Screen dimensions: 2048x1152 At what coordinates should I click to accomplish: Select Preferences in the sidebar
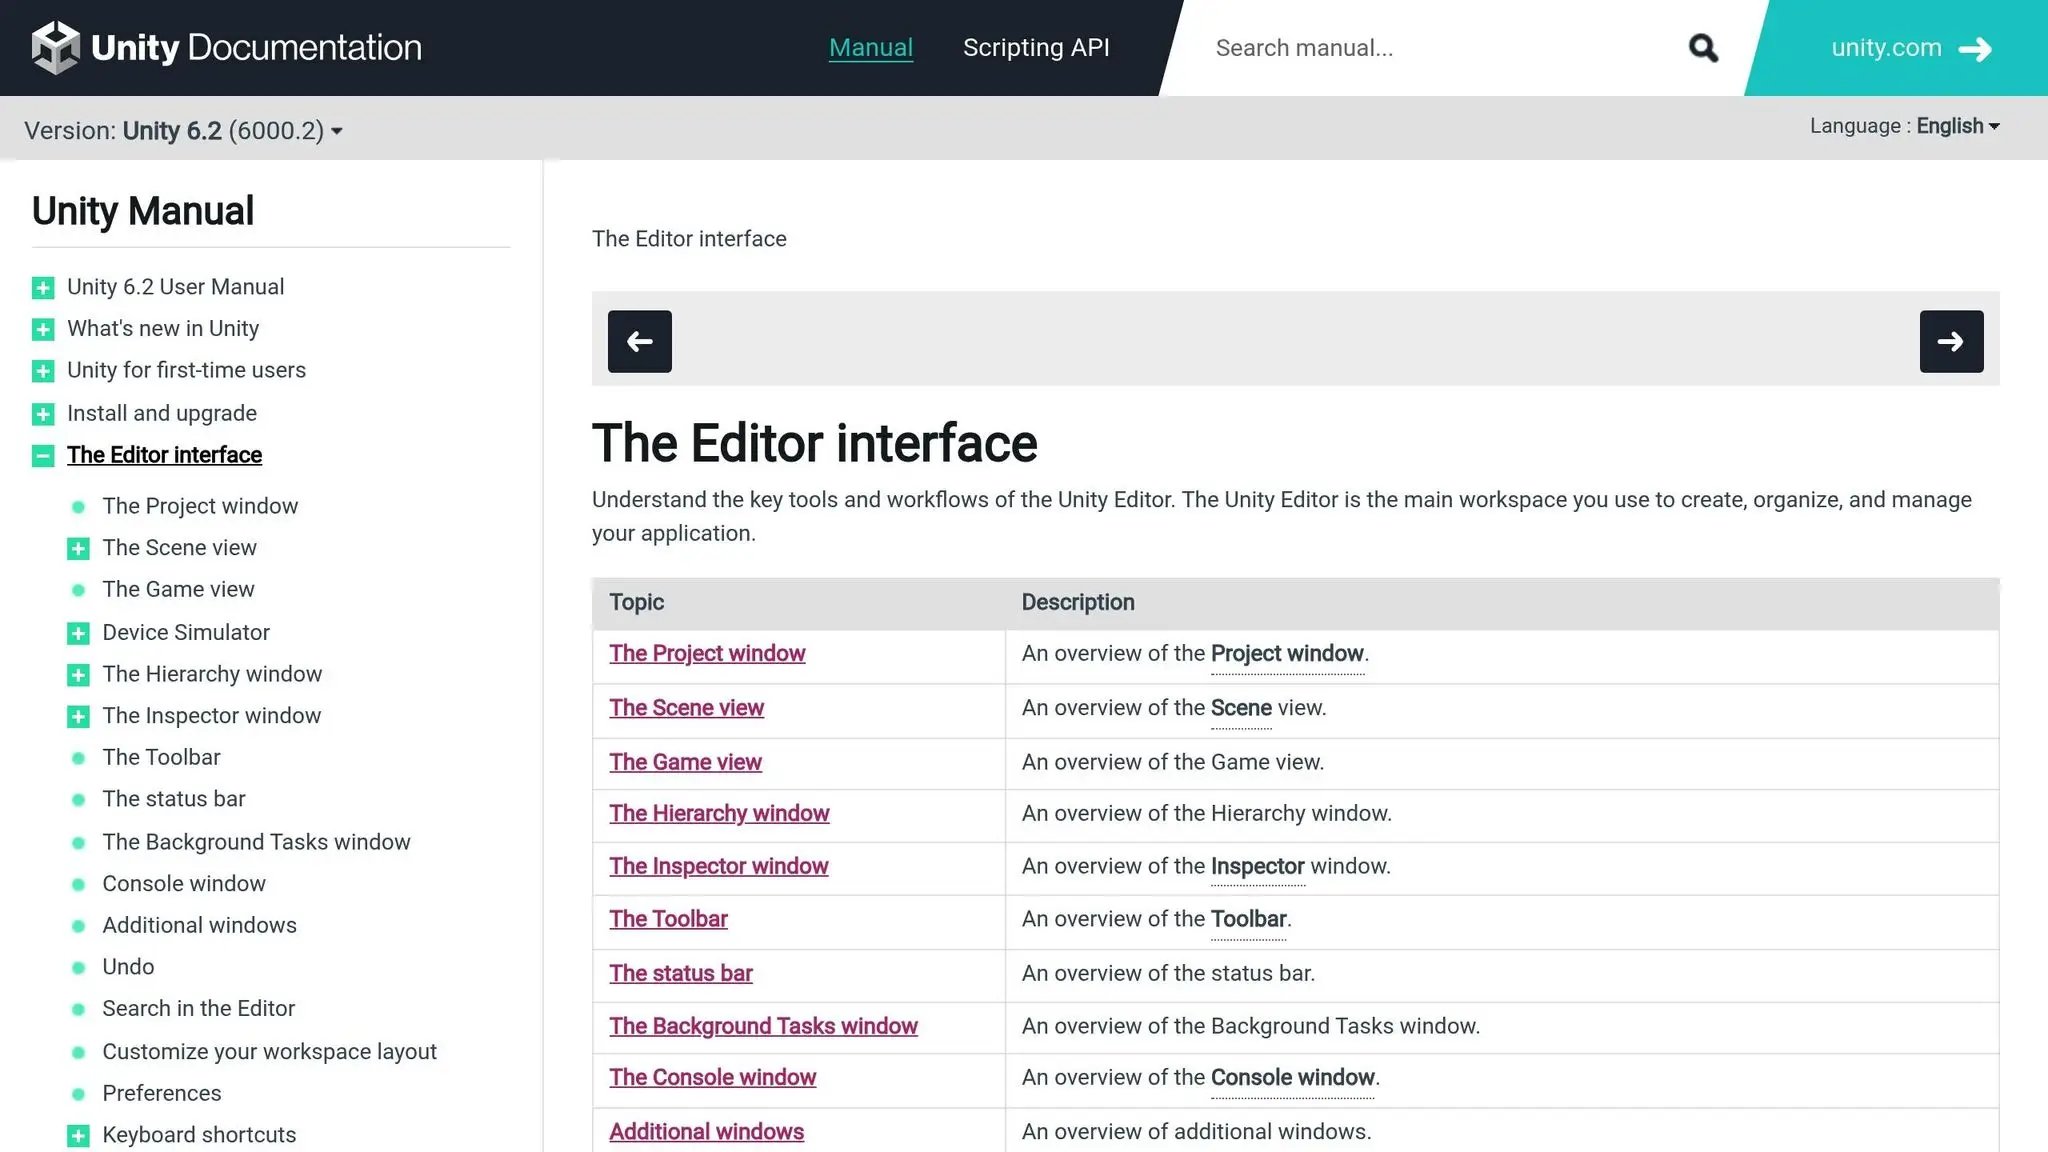click(x=161, y=1093)
